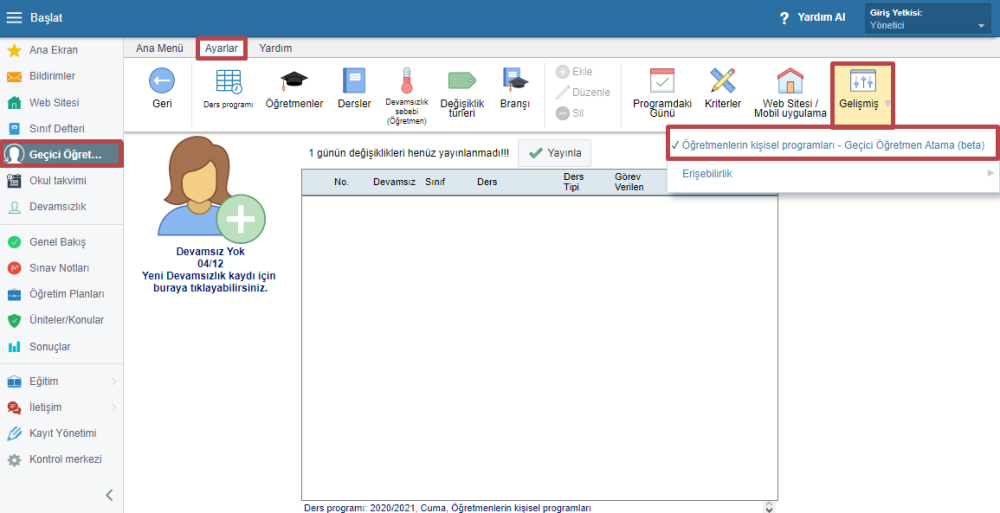Click the Ders Tipi column header
Viewport: 1000px width, 513px height.
click(574, 182)
